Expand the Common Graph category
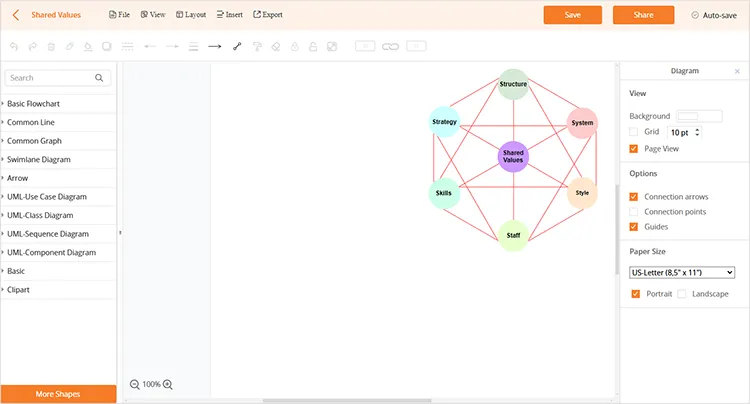The image size is (750, 404). click(58, 141)
